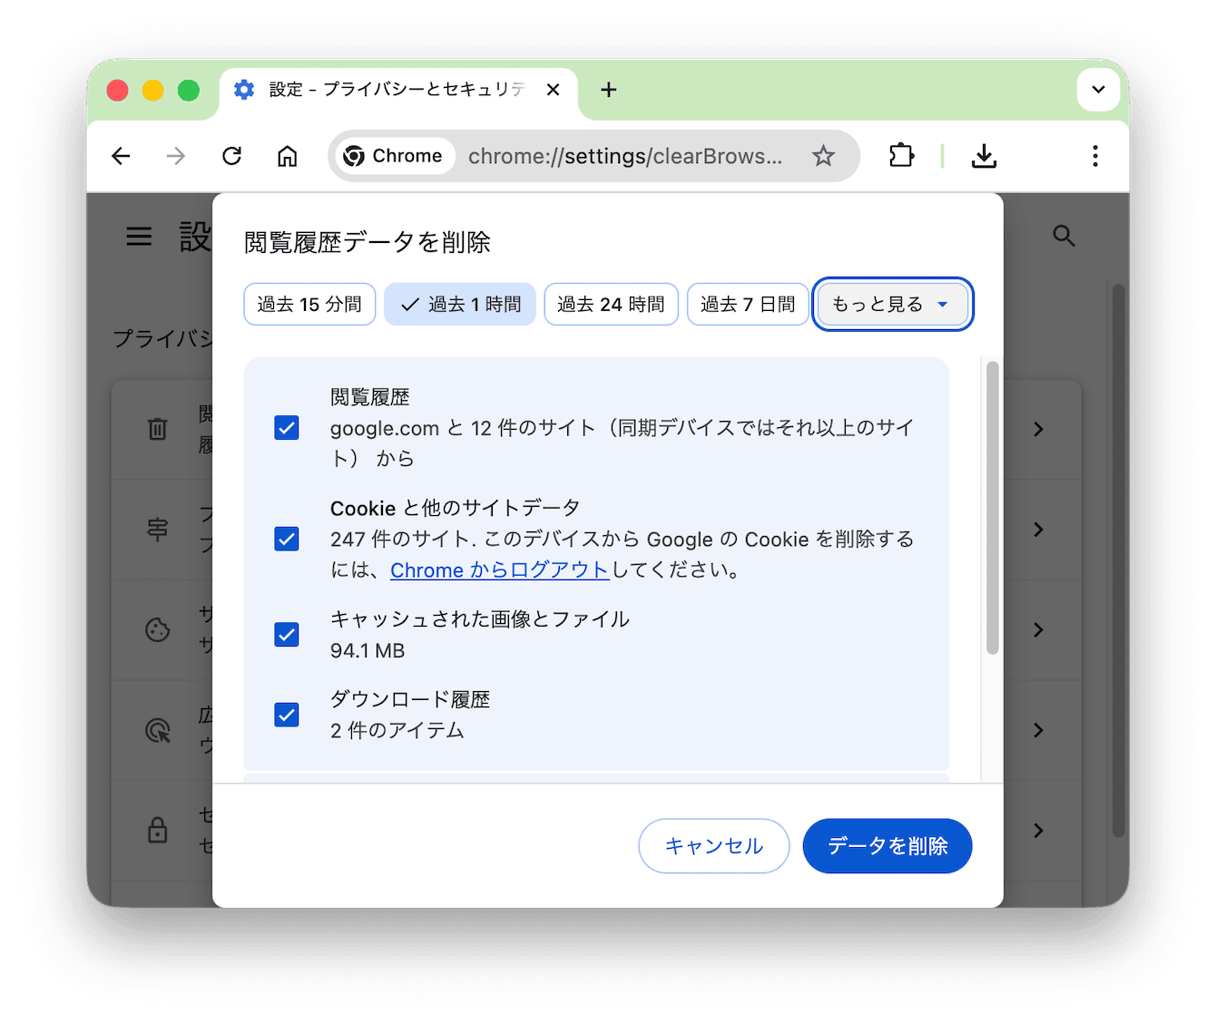Open Chrome's three-dot menu
1216x1022 pixels.
[1095, 156]
